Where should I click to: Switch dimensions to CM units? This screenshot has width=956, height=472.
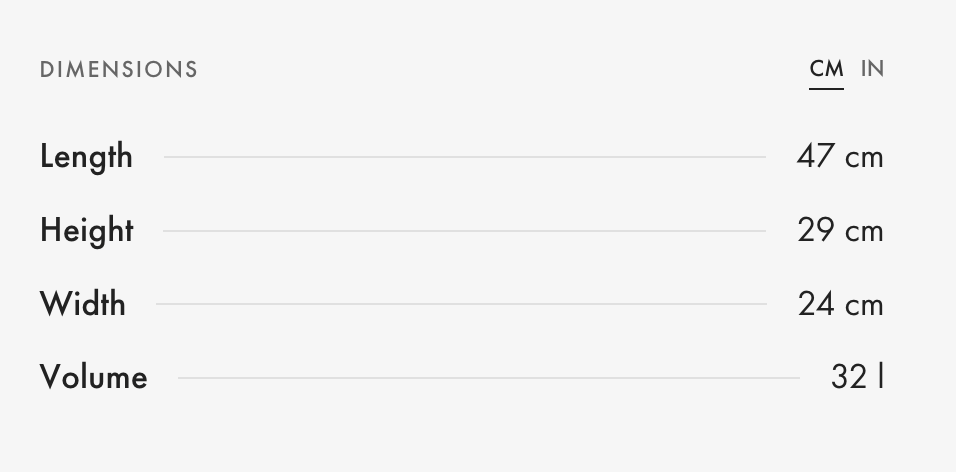(x=826, y=69)
